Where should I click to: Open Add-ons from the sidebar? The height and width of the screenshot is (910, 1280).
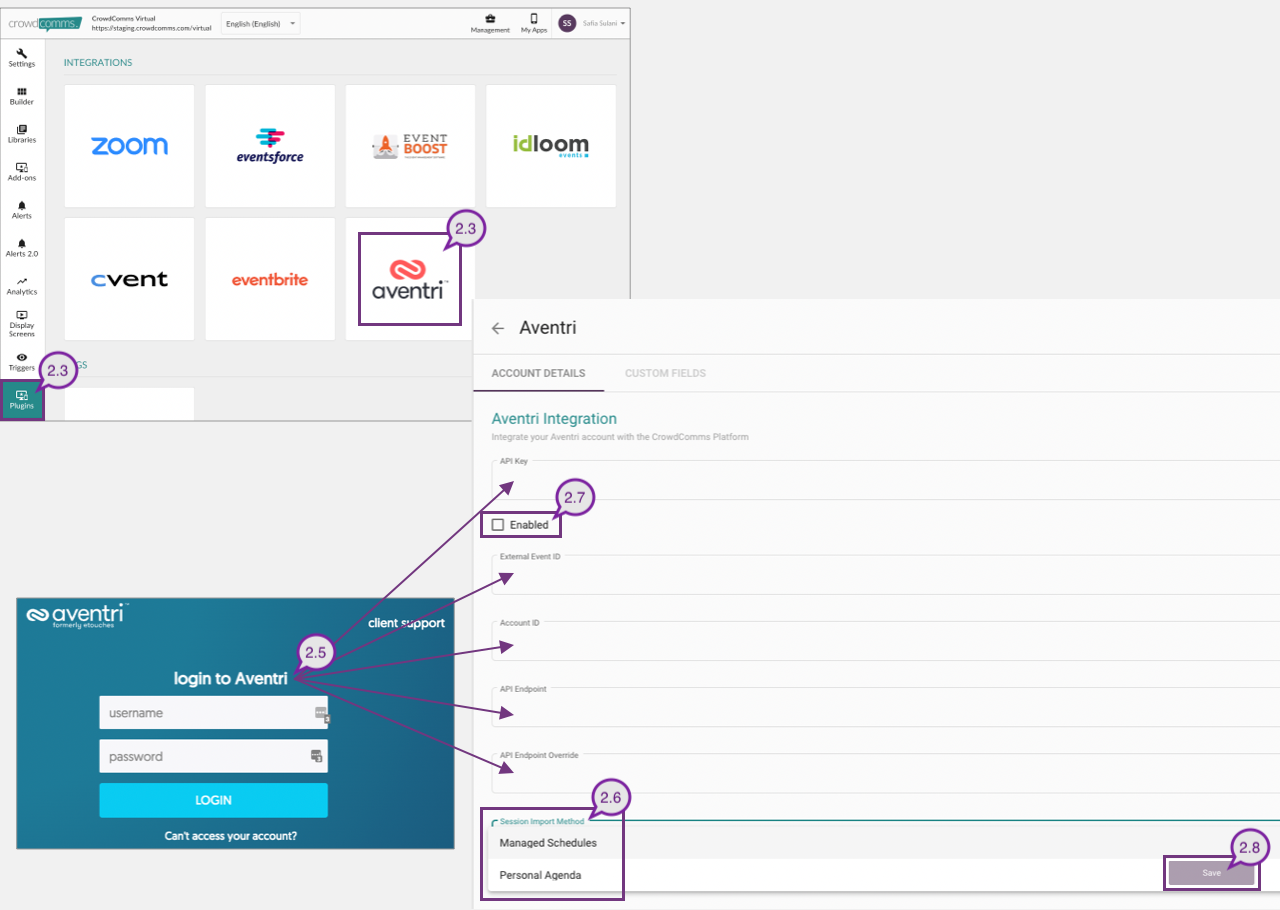point(22,171)
